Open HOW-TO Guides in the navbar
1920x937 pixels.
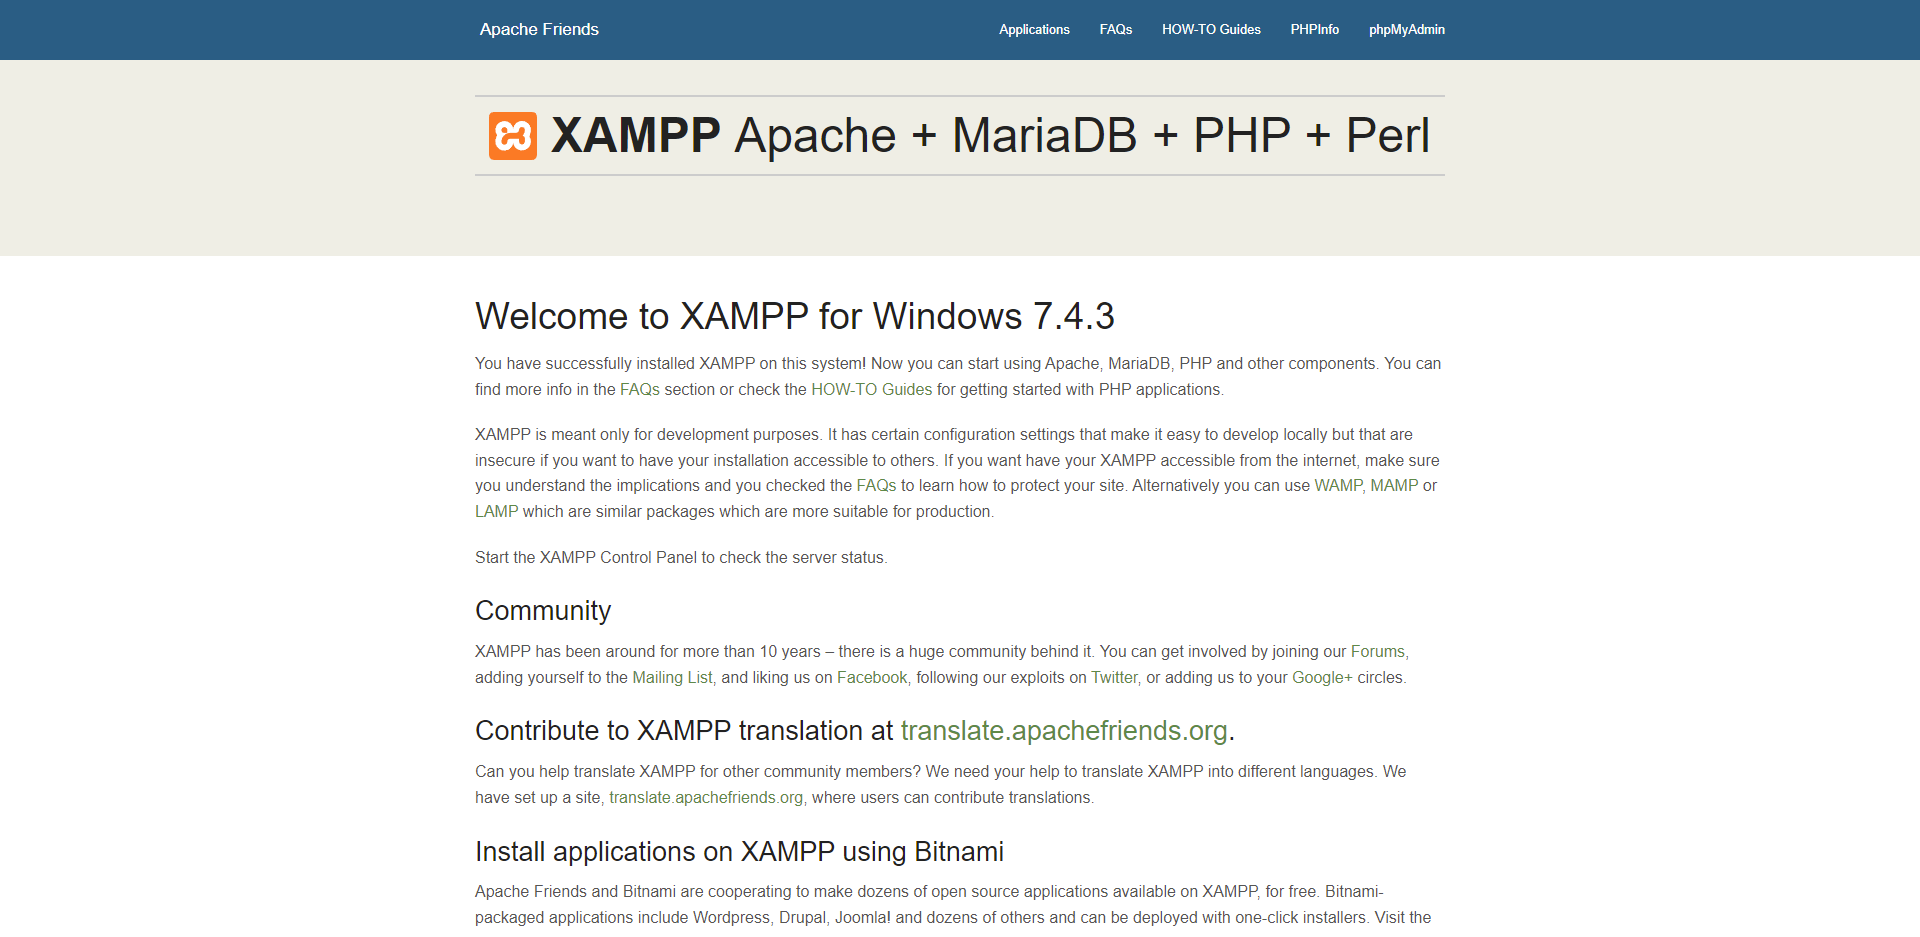(1211, 29)
